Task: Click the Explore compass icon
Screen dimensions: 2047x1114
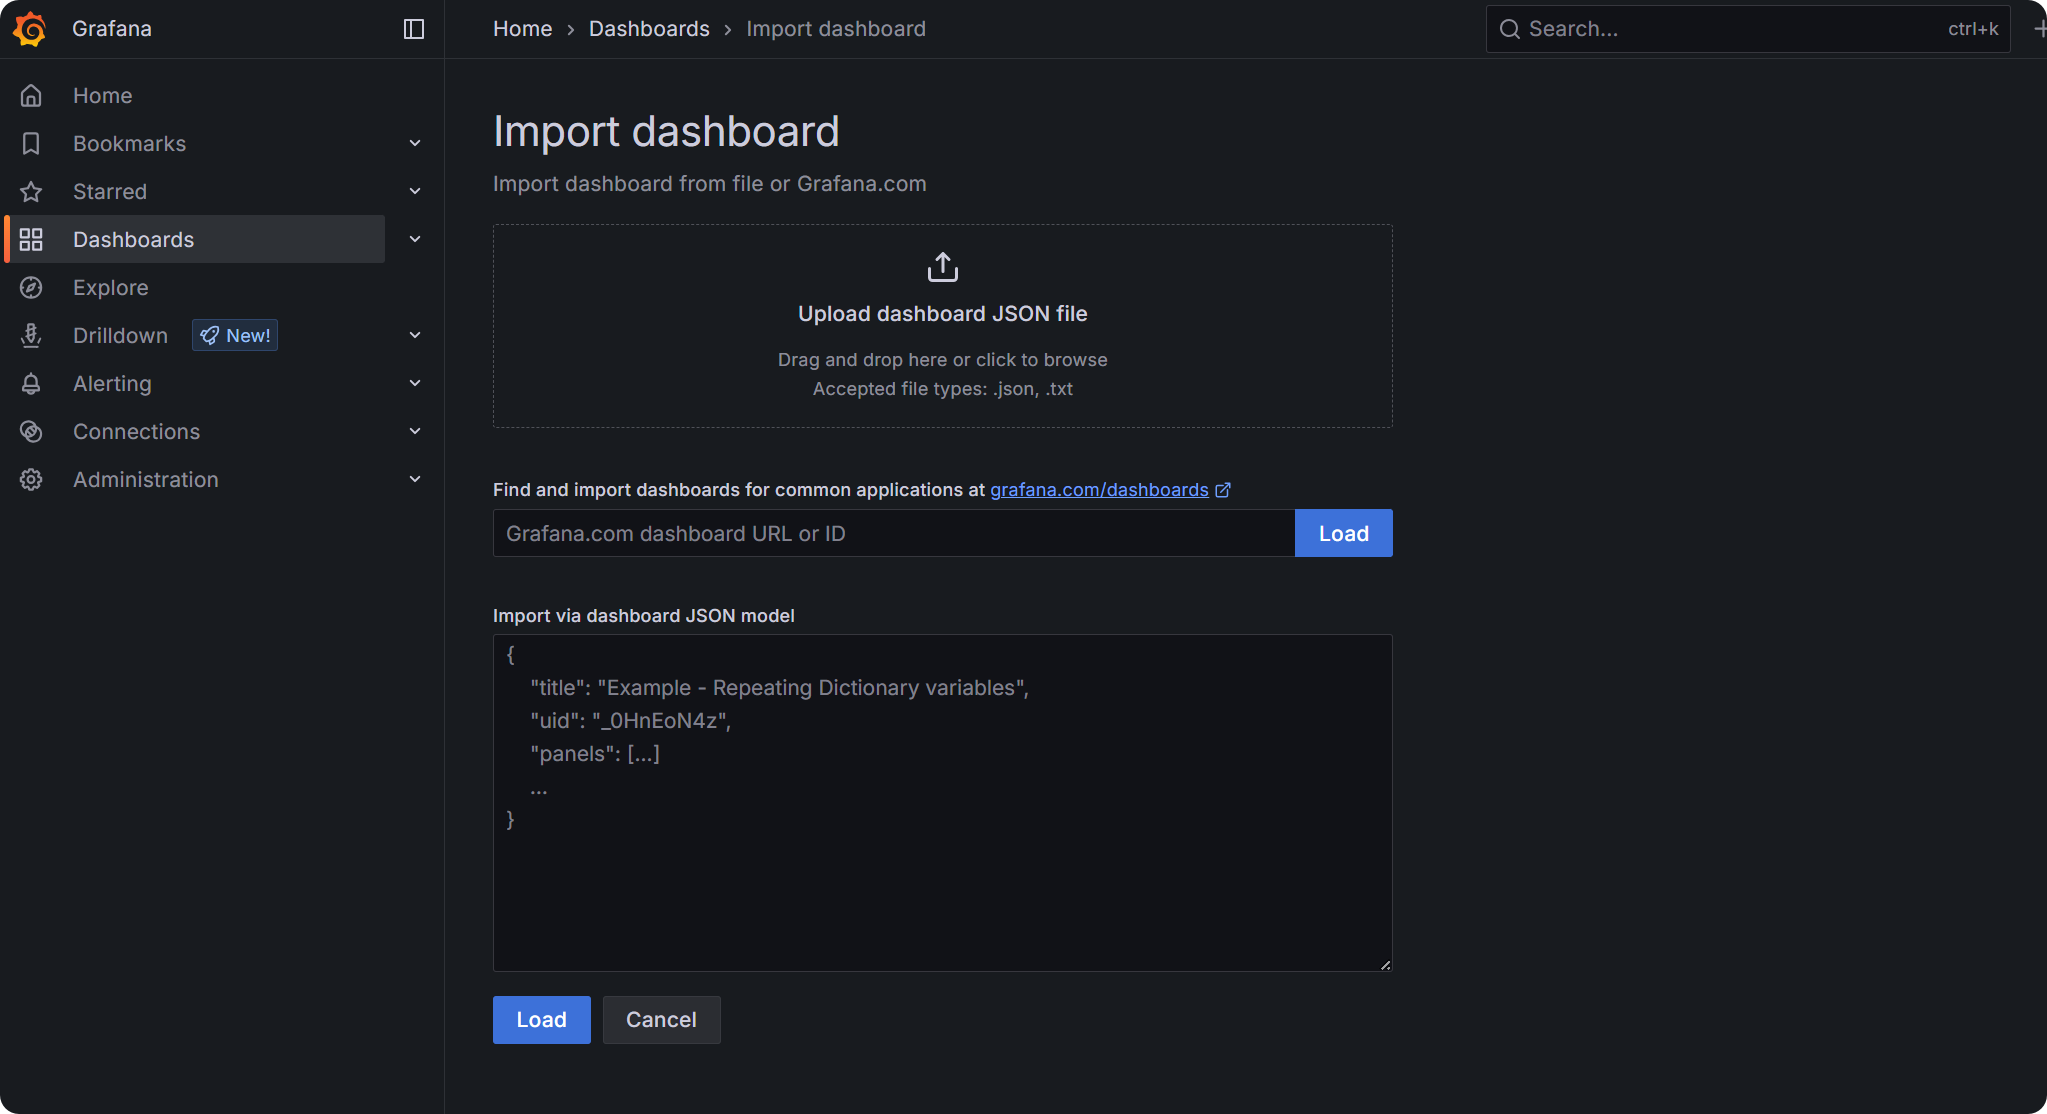Action: 31,288
